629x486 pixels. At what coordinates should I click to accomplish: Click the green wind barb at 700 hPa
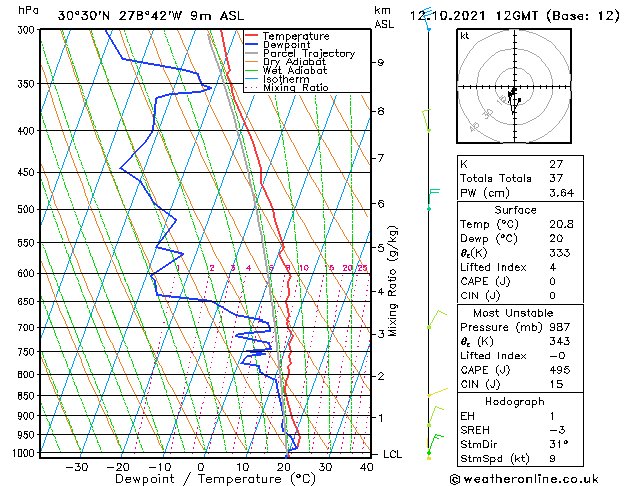[x=436, y=319]
